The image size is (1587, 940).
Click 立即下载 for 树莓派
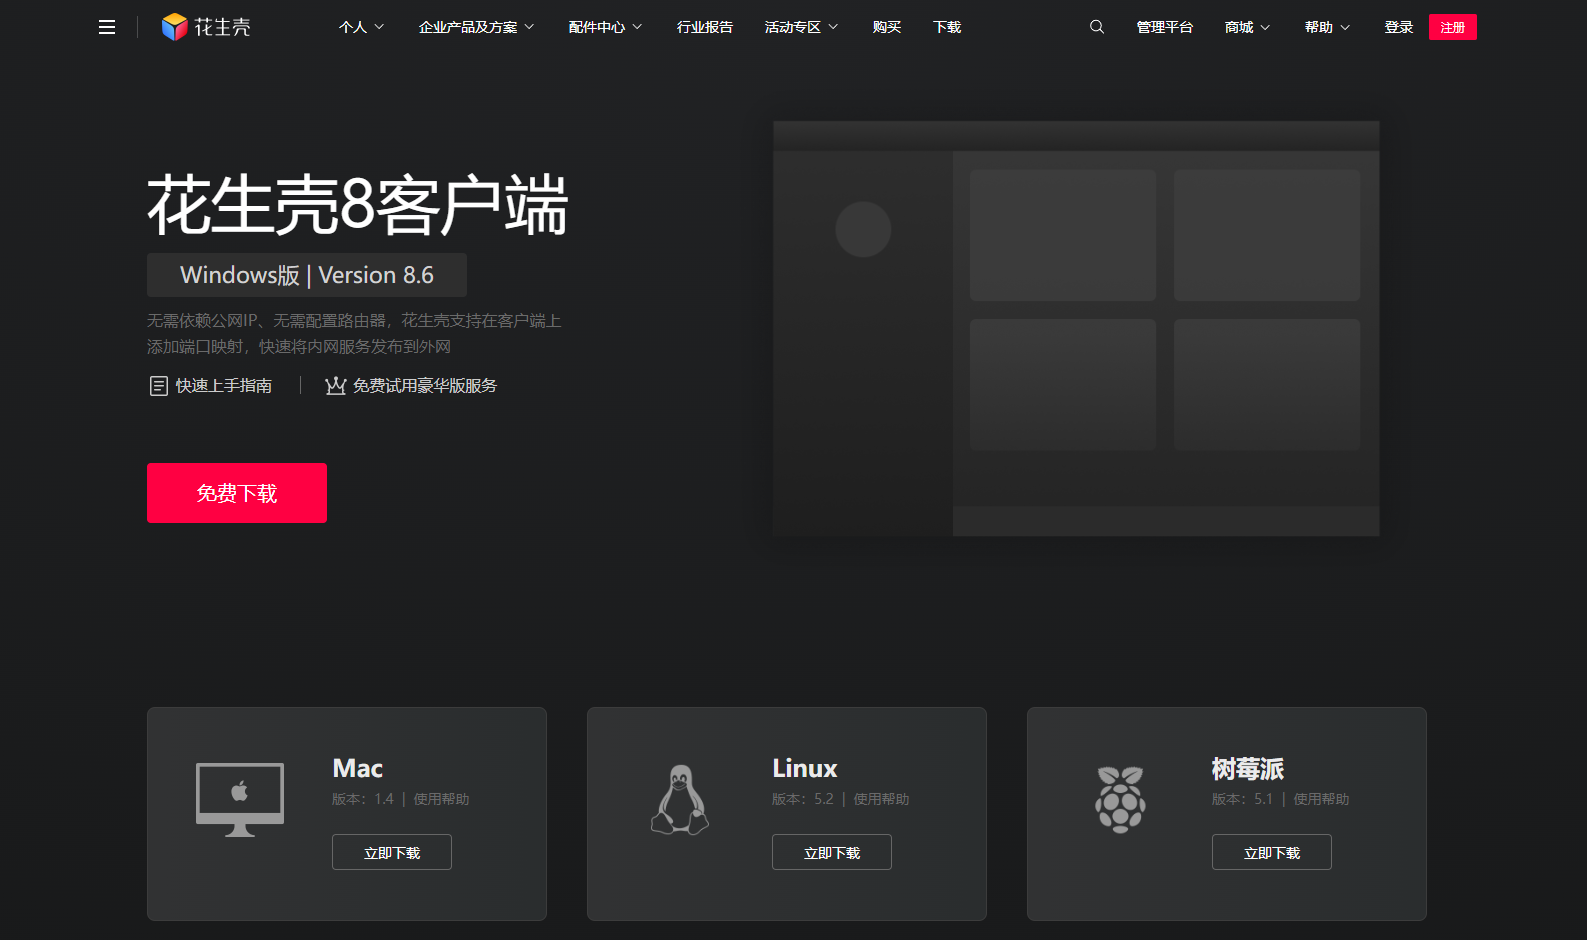pyautogui.click(x=1272, y=852)
